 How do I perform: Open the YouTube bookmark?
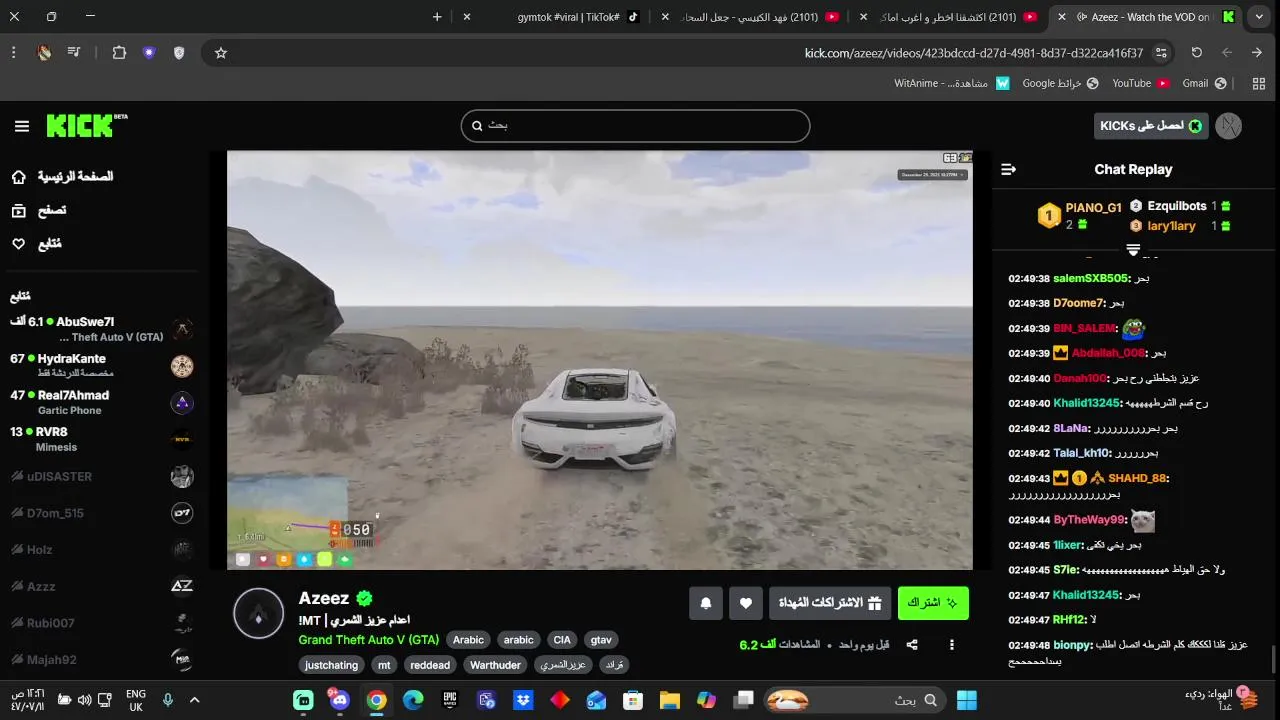click(x=1140, y=84)
